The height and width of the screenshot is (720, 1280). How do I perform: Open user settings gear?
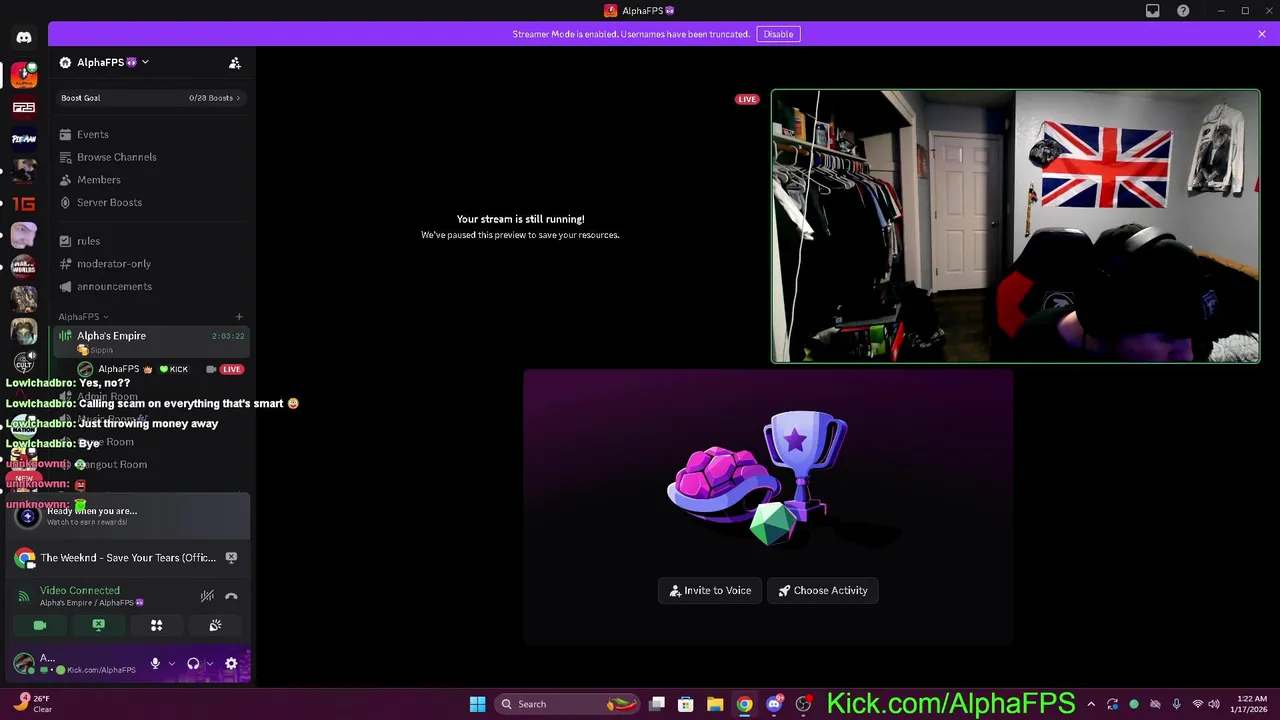231,664
